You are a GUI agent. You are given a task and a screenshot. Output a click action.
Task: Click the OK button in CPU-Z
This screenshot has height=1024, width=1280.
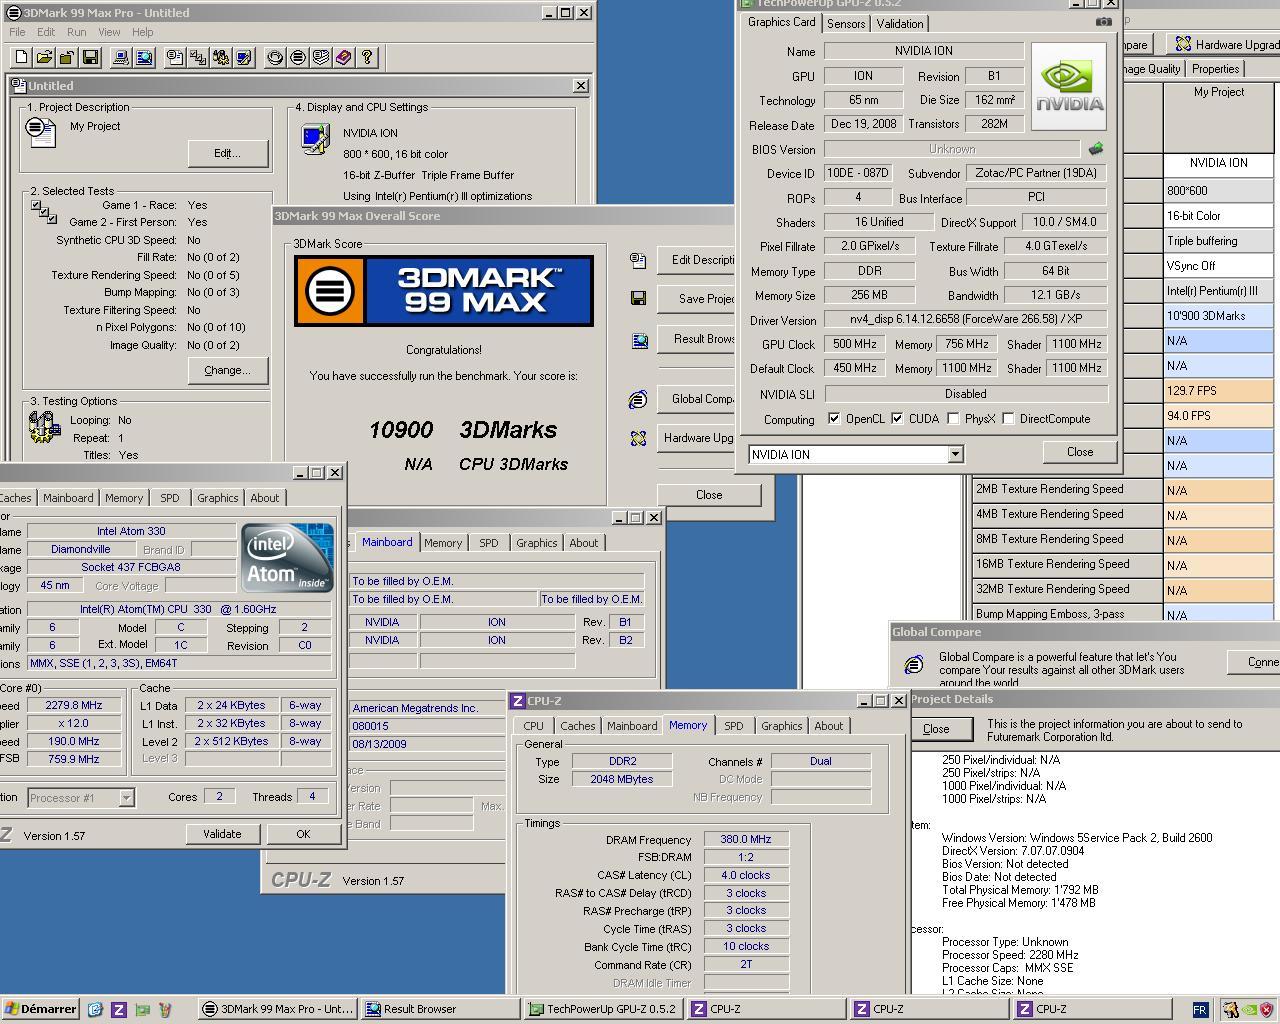click(x=303, y=834)
